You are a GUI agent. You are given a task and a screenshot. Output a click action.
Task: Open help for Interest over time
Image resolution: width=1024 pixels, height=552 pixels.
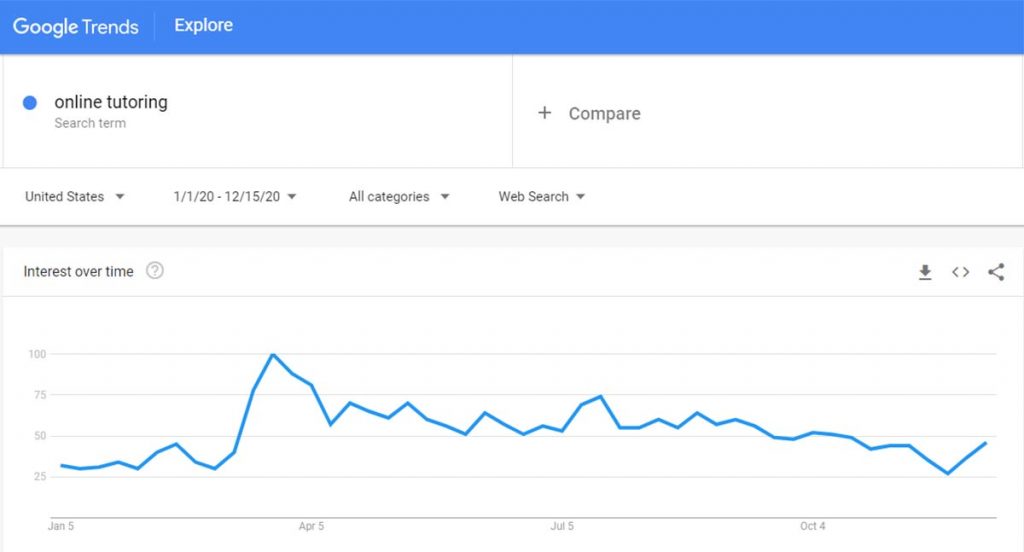(155, 270)
